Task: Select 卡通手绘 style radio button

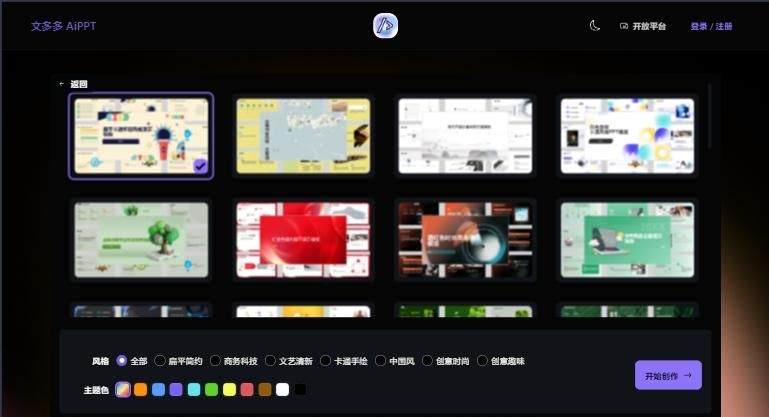Action: tap(325, 361)
